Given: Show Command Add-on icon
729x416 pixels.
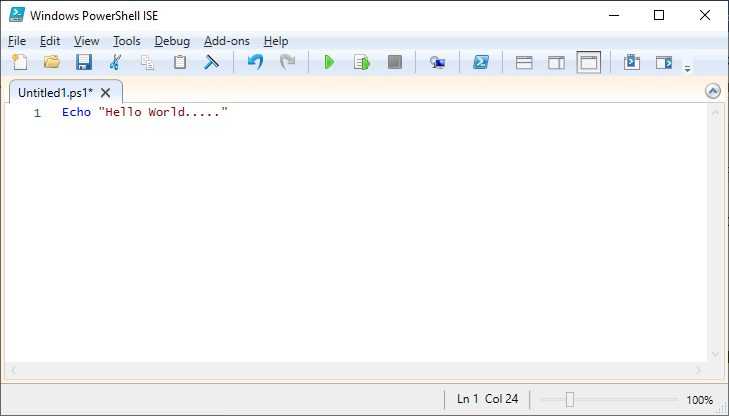Looking at the screenshot, I should tap(664, 62).
